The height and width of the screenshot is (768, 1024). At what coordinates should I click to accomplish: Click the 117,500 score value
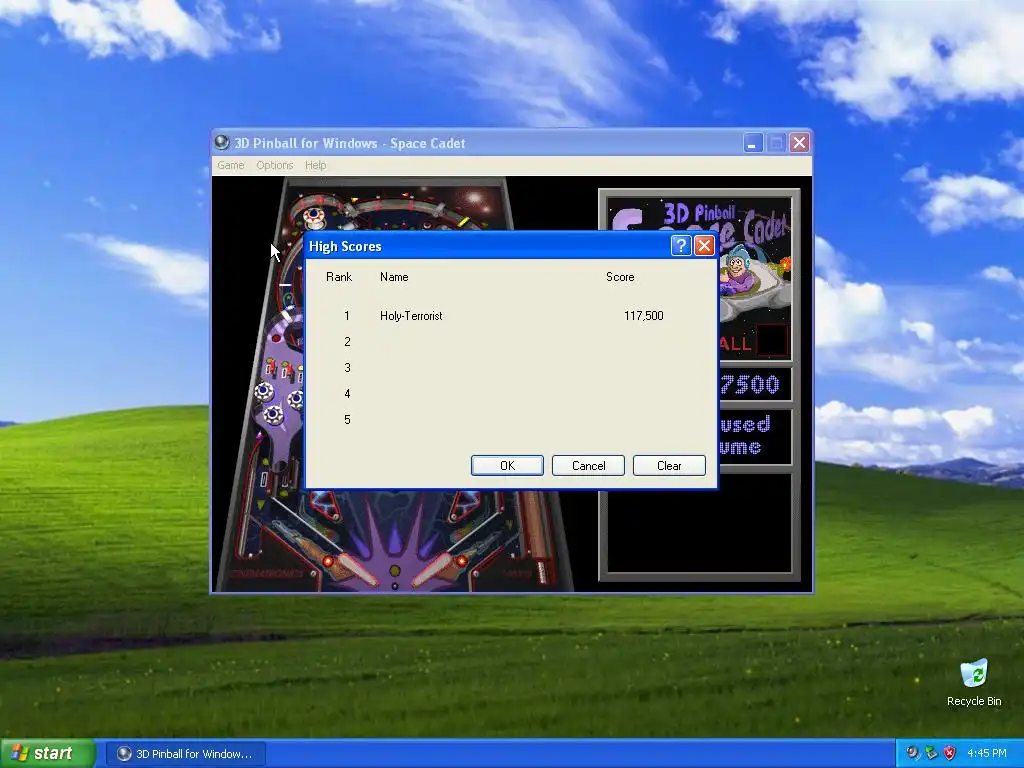(643, 315)
